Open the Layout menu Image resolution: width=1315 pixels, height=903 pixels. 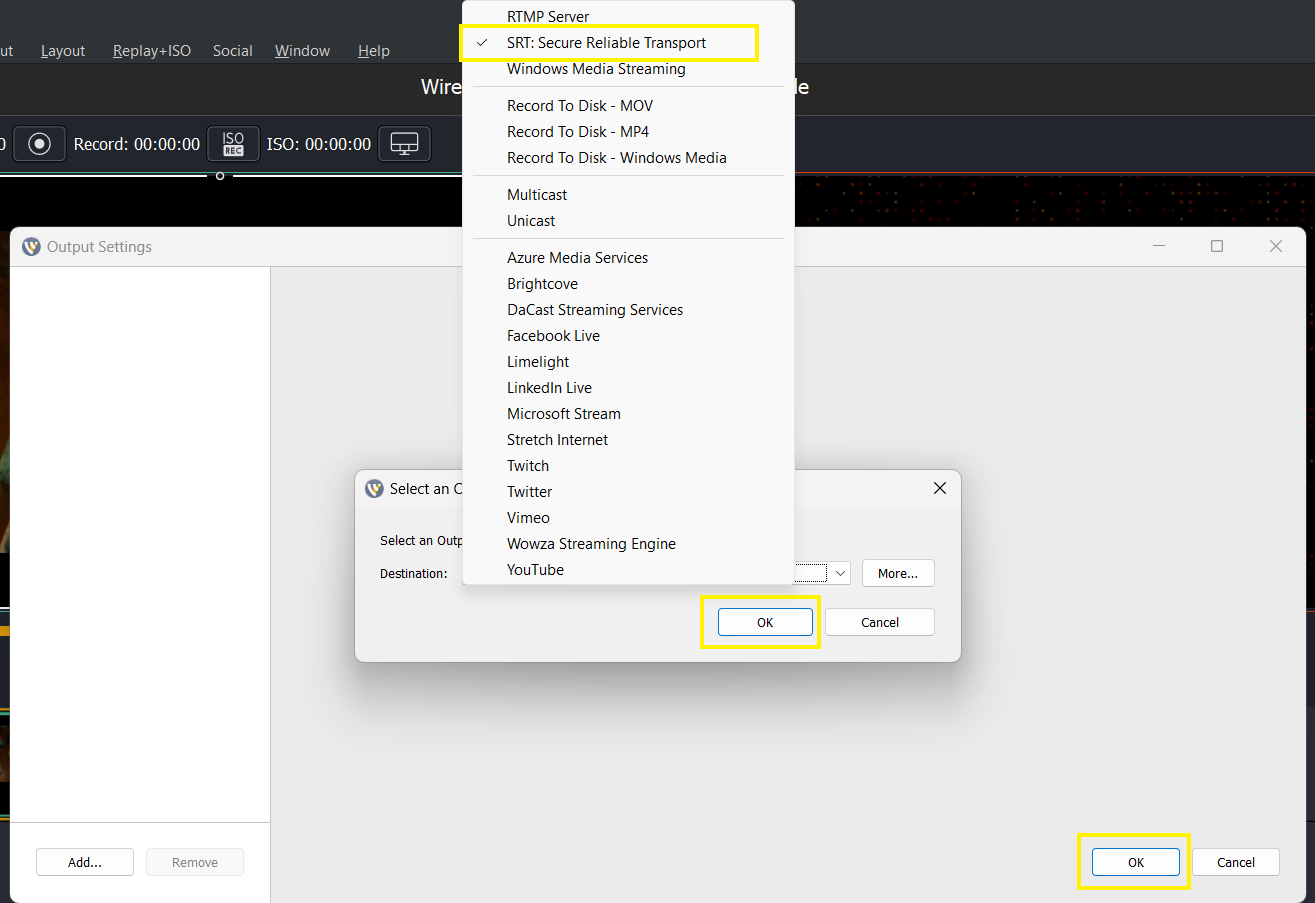[63, 51]
